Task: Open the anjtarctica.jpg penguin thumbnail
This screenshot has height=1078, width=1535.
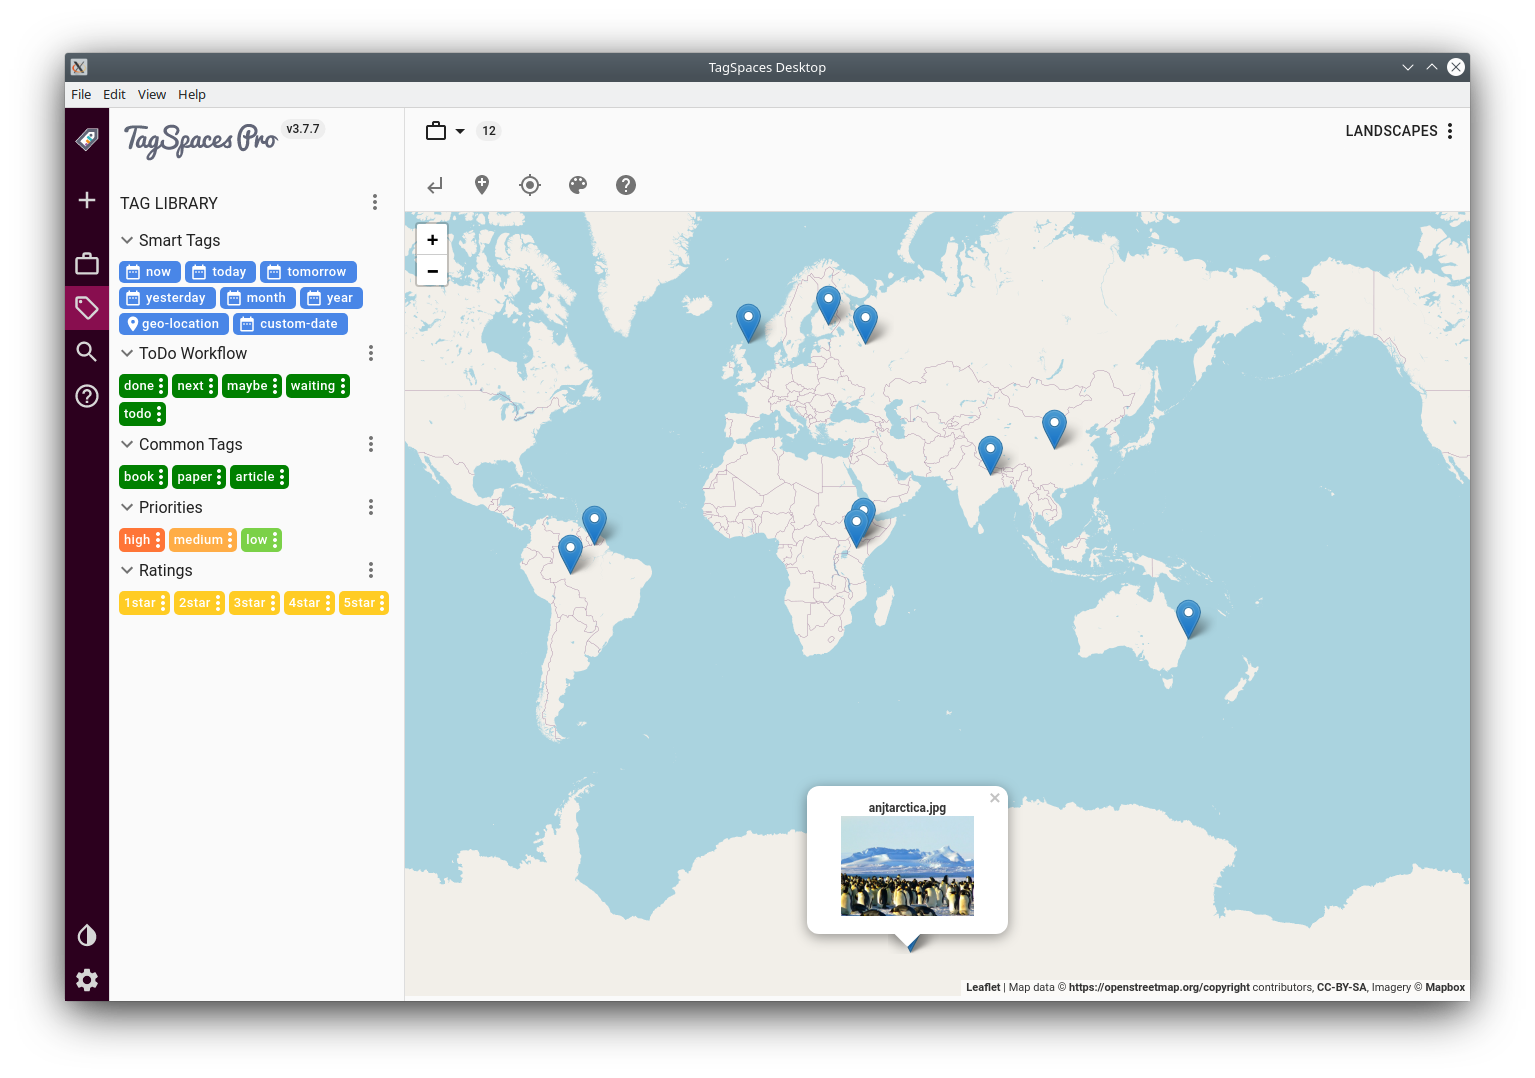Action: pyautogui.click(x=907, y=866)
